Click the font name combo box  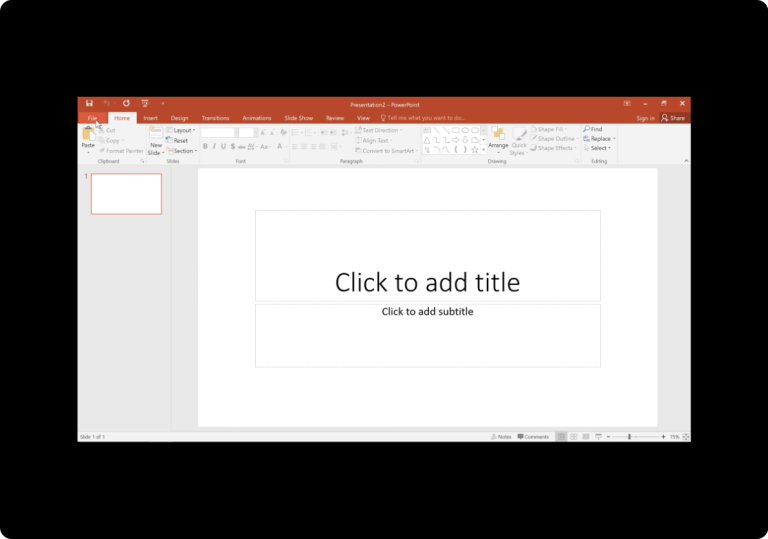[219, 133]
